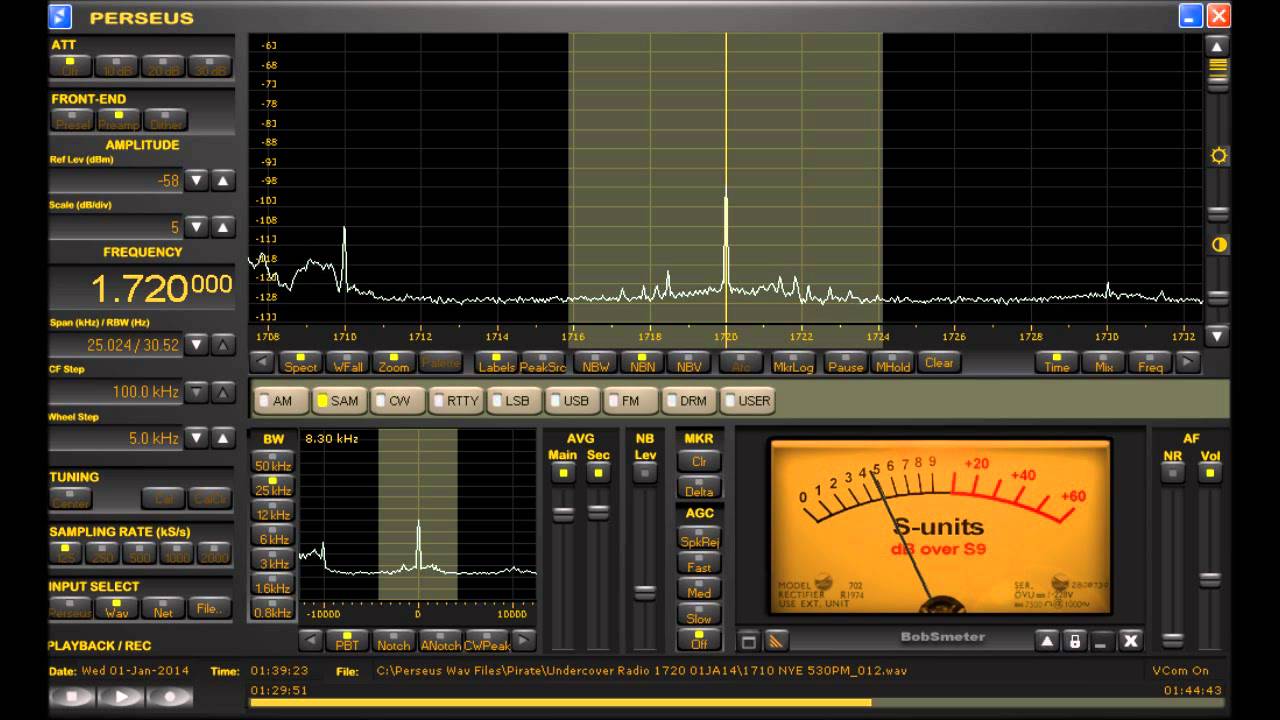This screenshot has height=720, width=1280.
Task: Decrease Wheel Step with down arrow
Action: tap(198, 438)
